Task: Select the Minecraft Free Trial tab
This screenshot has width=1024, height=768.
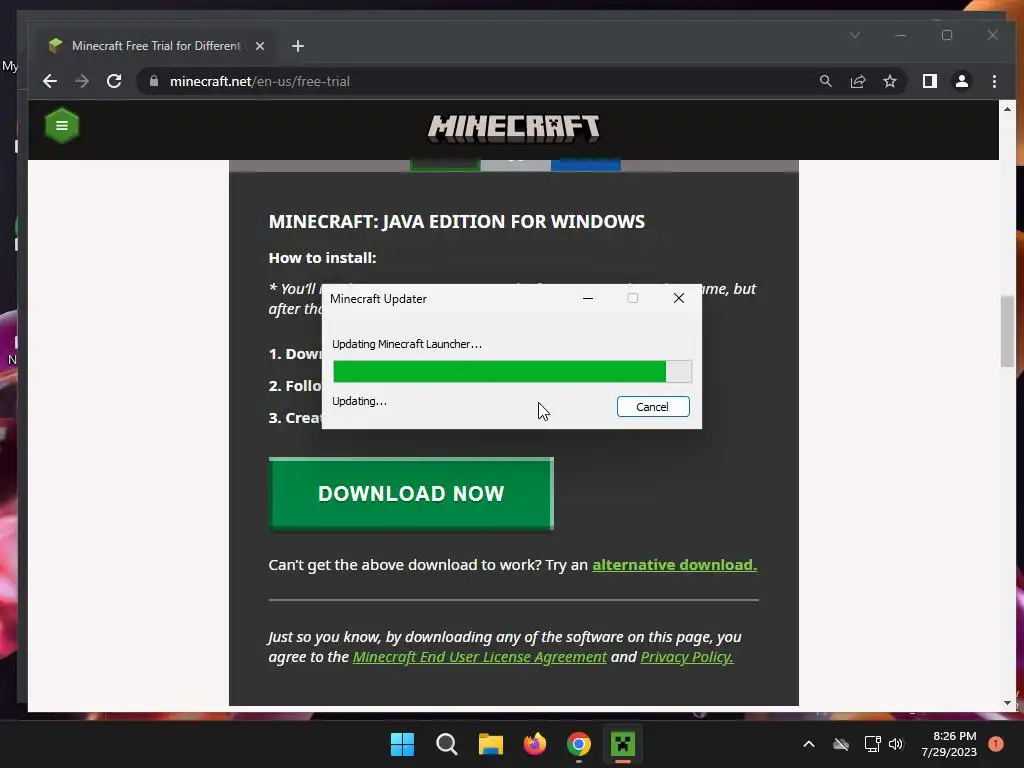Action: coord(155,46)
